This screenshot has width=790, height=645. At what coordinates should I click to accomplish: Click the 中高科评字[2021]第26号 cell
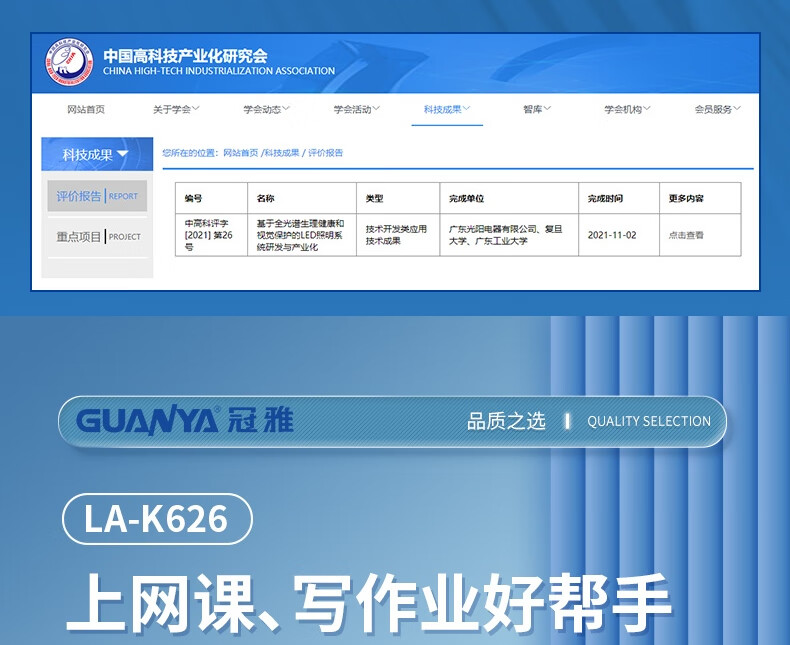tap(211, 235)
